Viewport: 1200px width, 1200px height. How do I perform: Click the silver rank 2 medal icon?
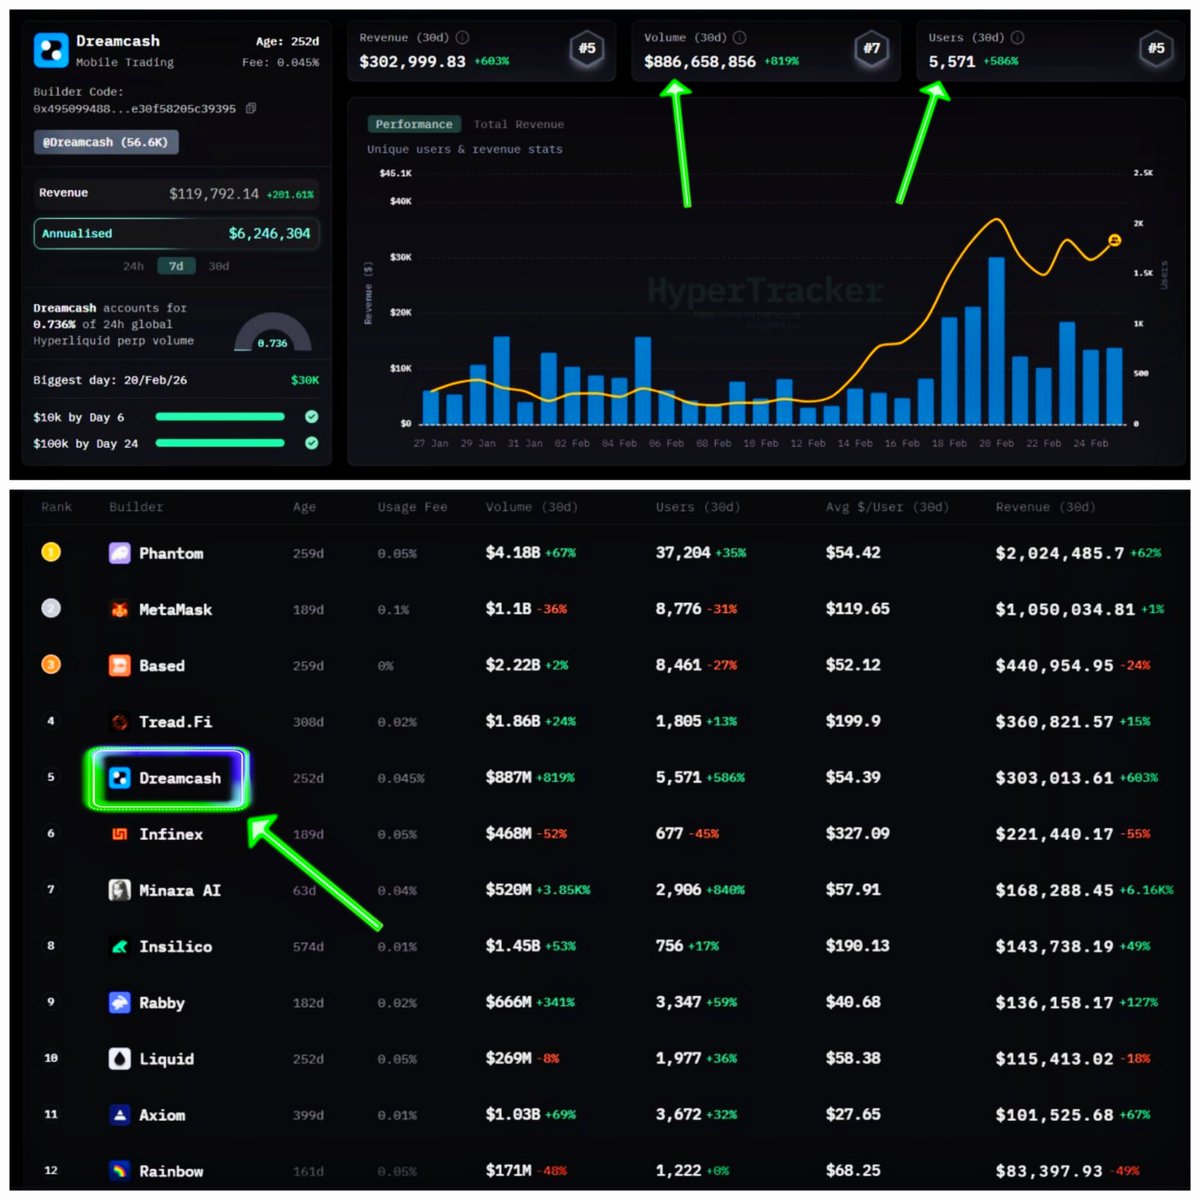[51, 608]
